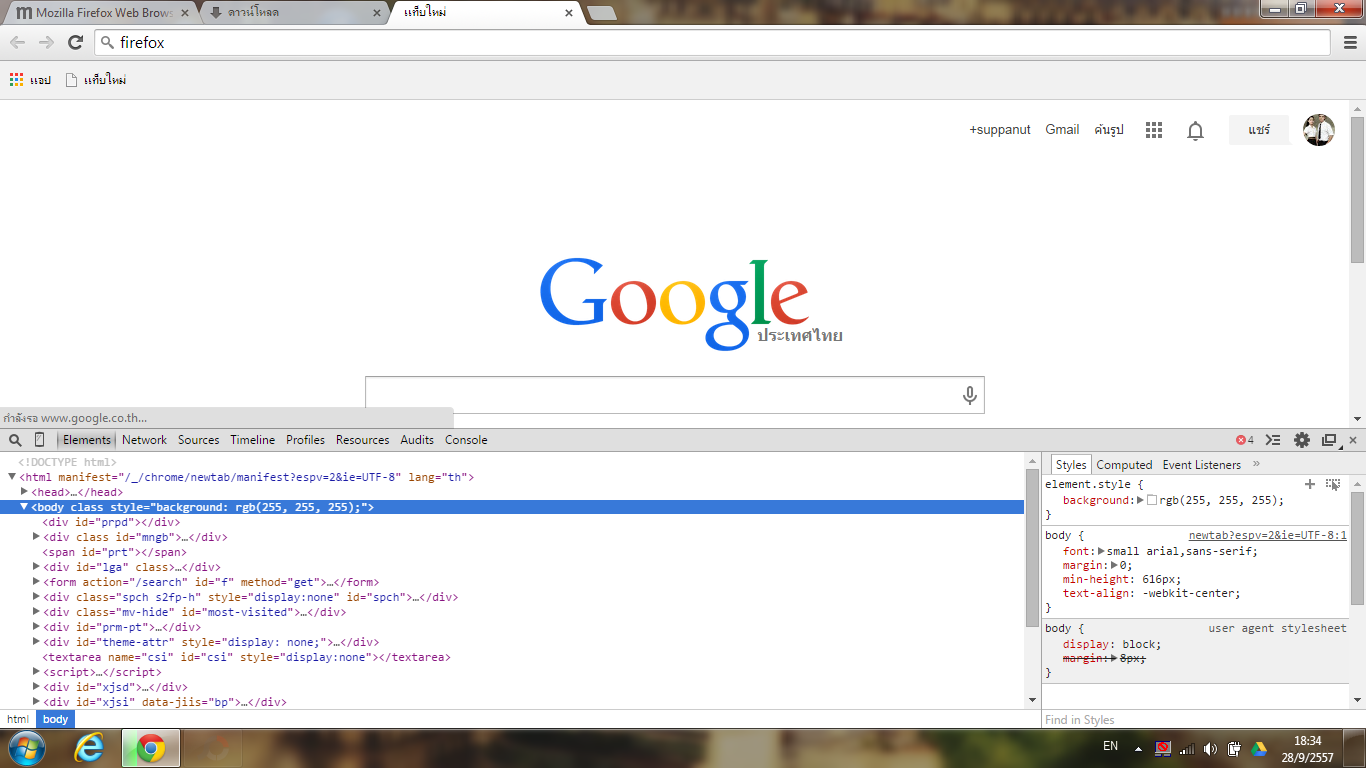Click the background color swatch in element.style

pos(1152,500)
